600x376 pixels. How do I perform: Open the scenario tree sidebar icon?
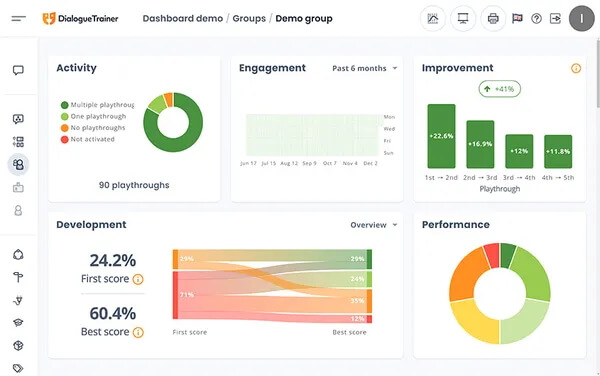coord(18,142)
